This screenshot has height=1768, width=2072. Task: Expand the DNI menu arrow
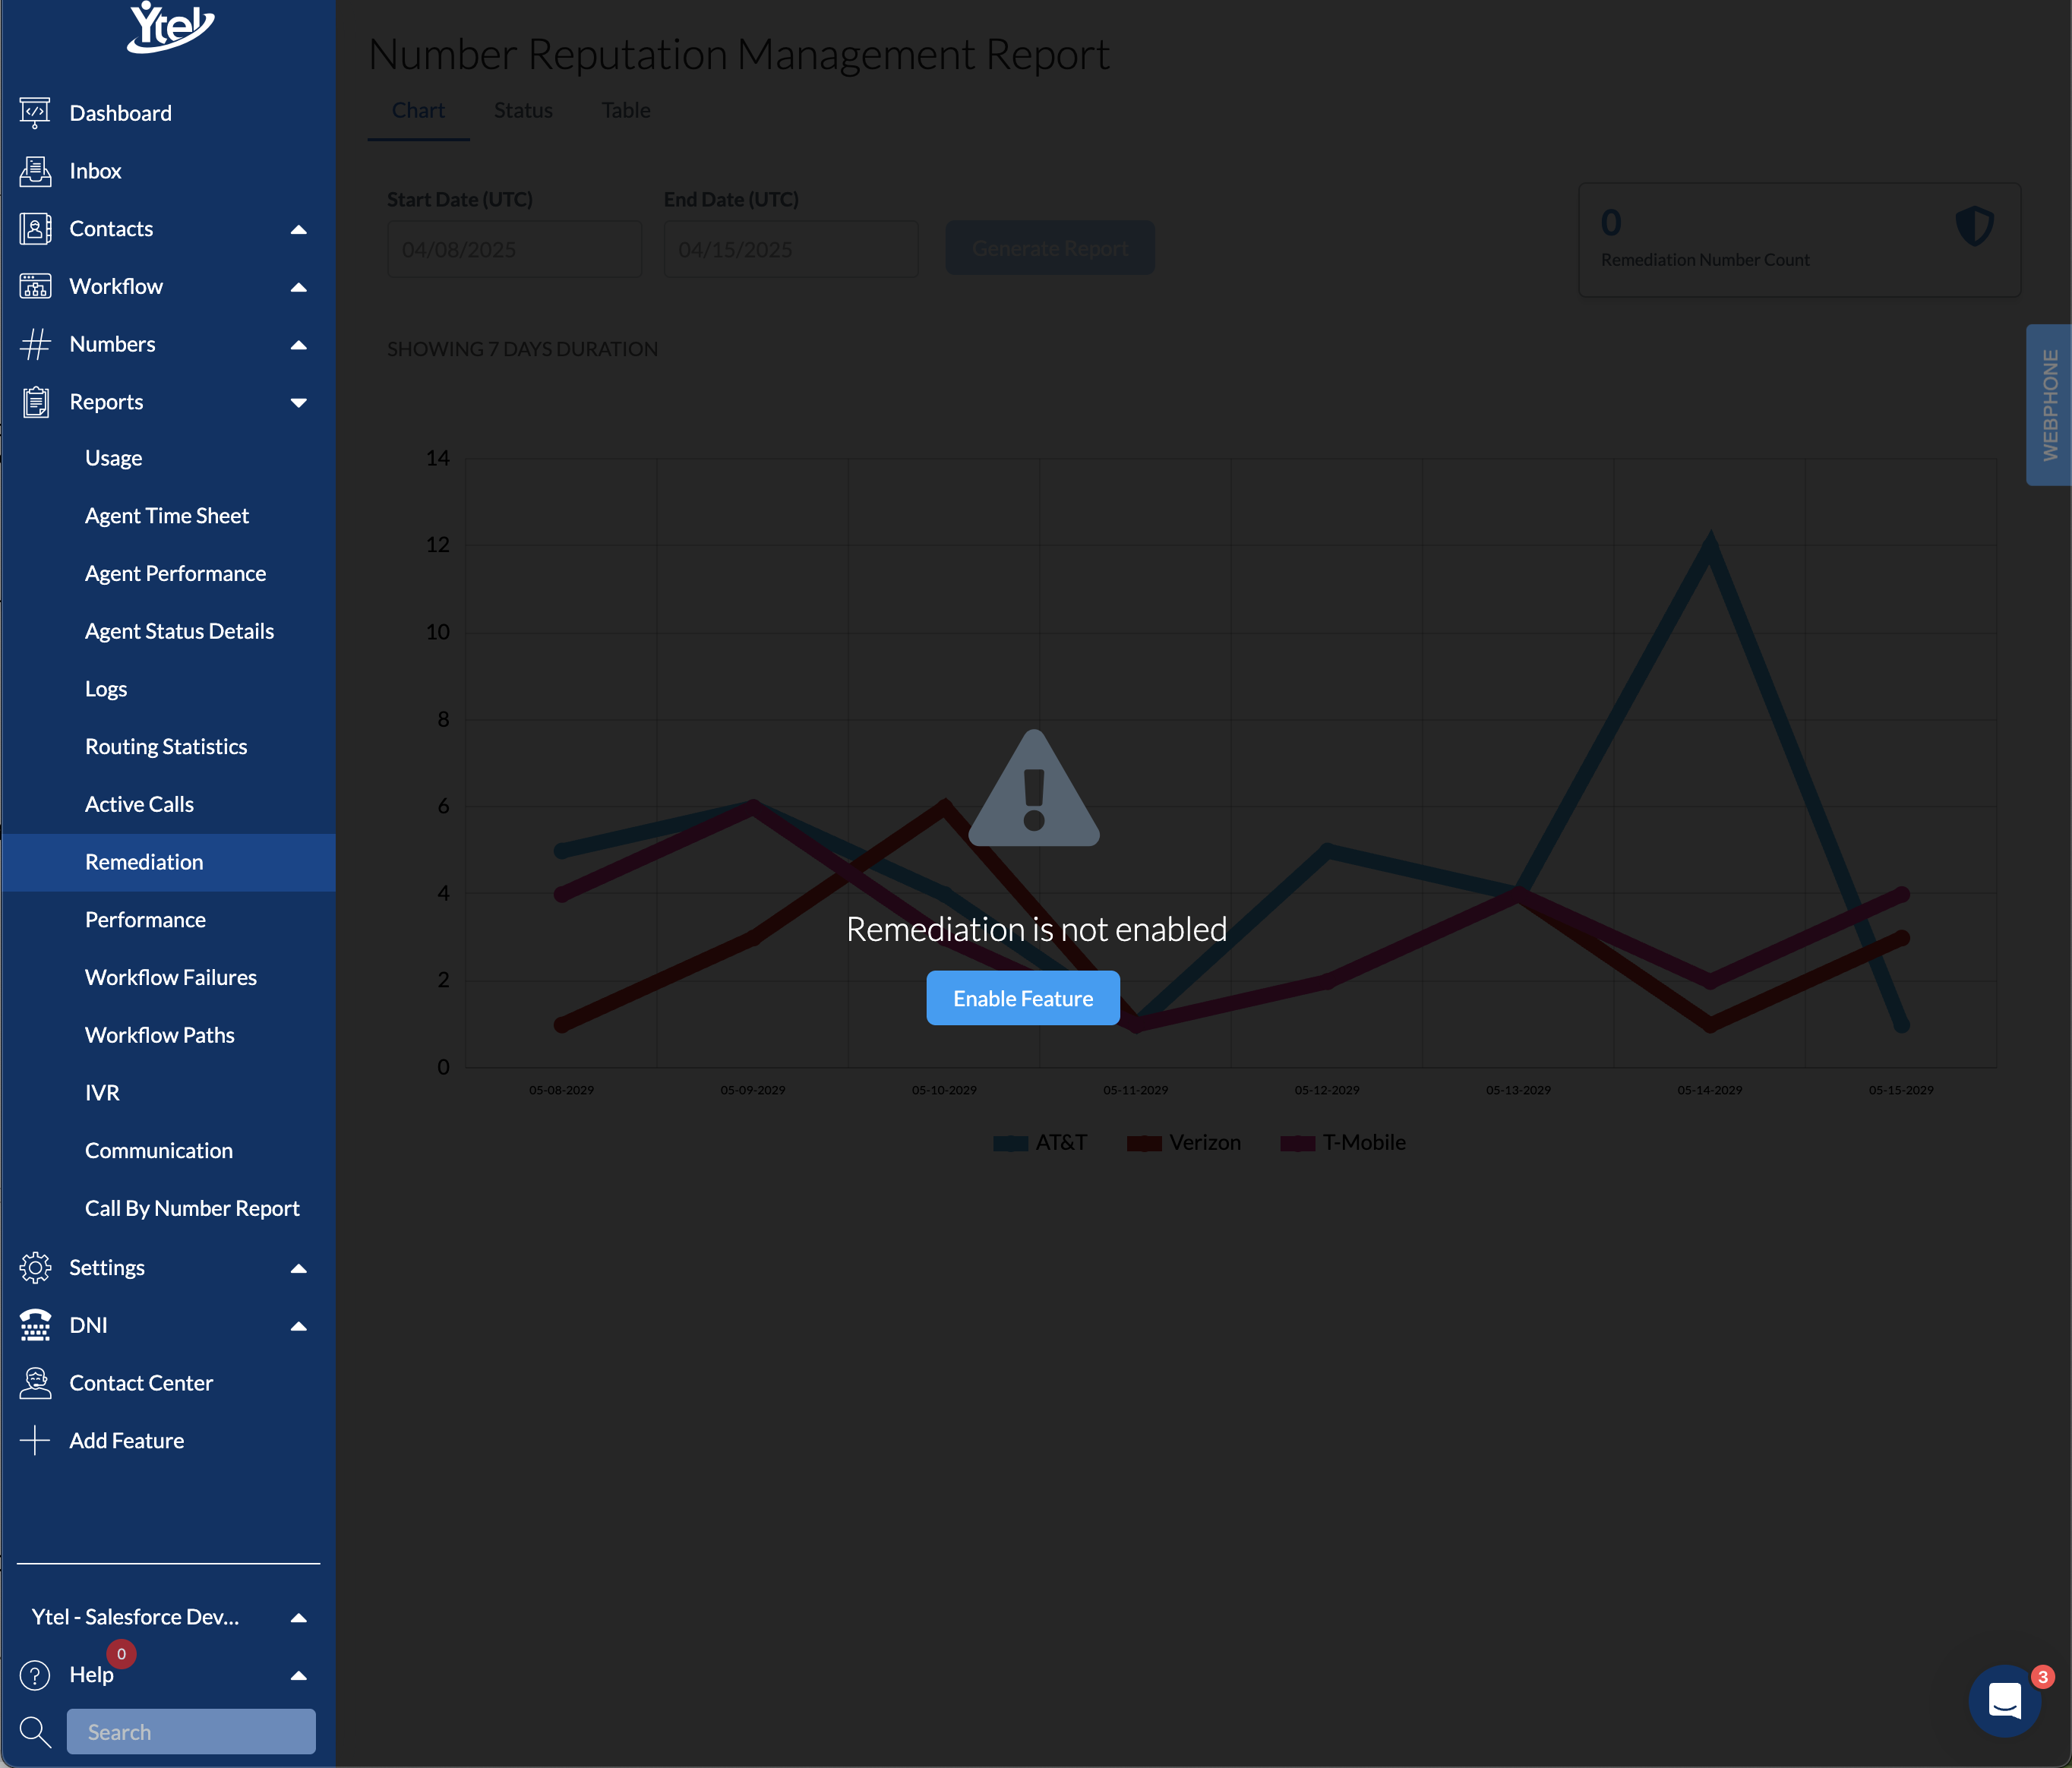tap(298, 1326)
